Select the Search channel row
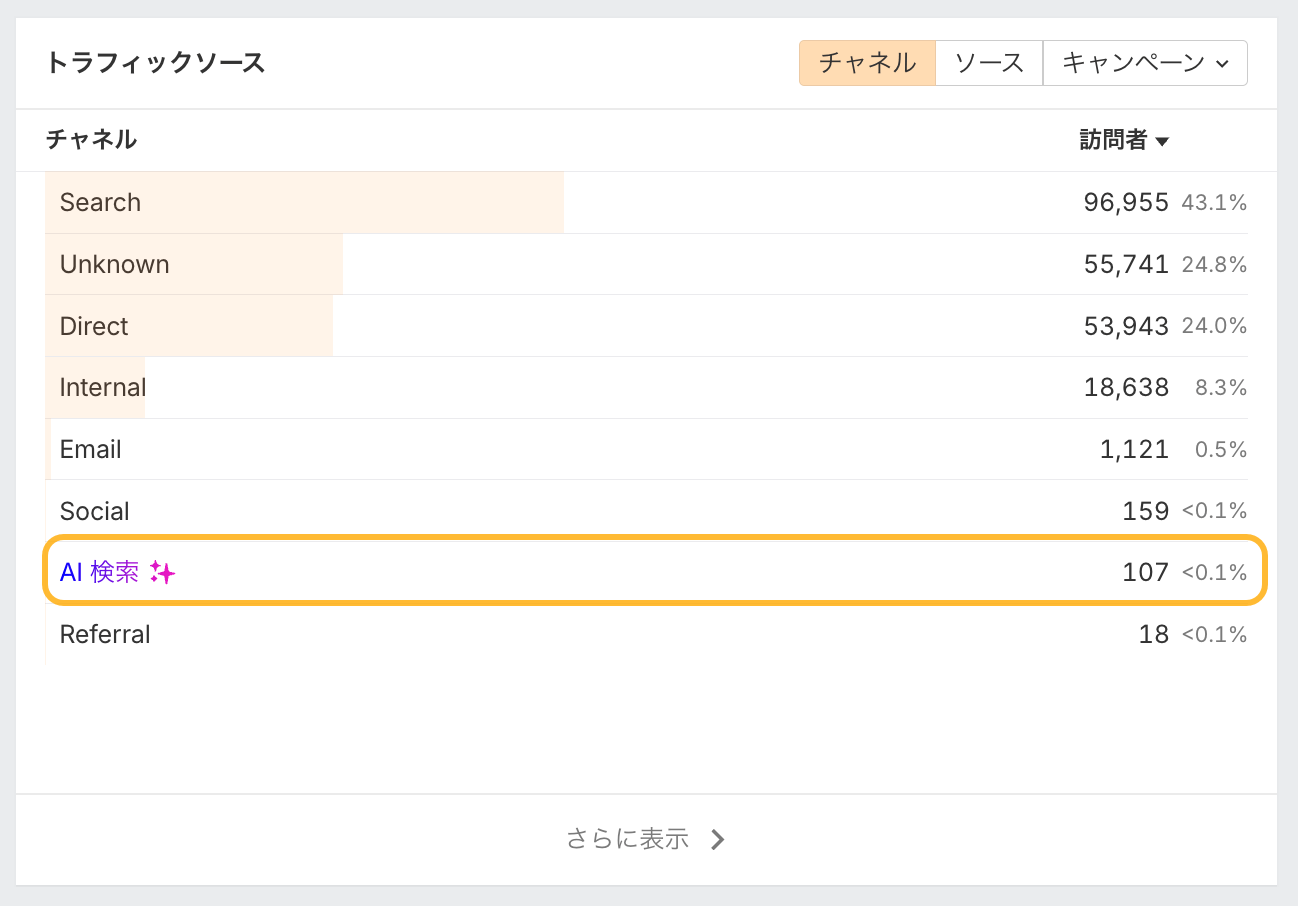The image size is (1298, 906). 100,202
